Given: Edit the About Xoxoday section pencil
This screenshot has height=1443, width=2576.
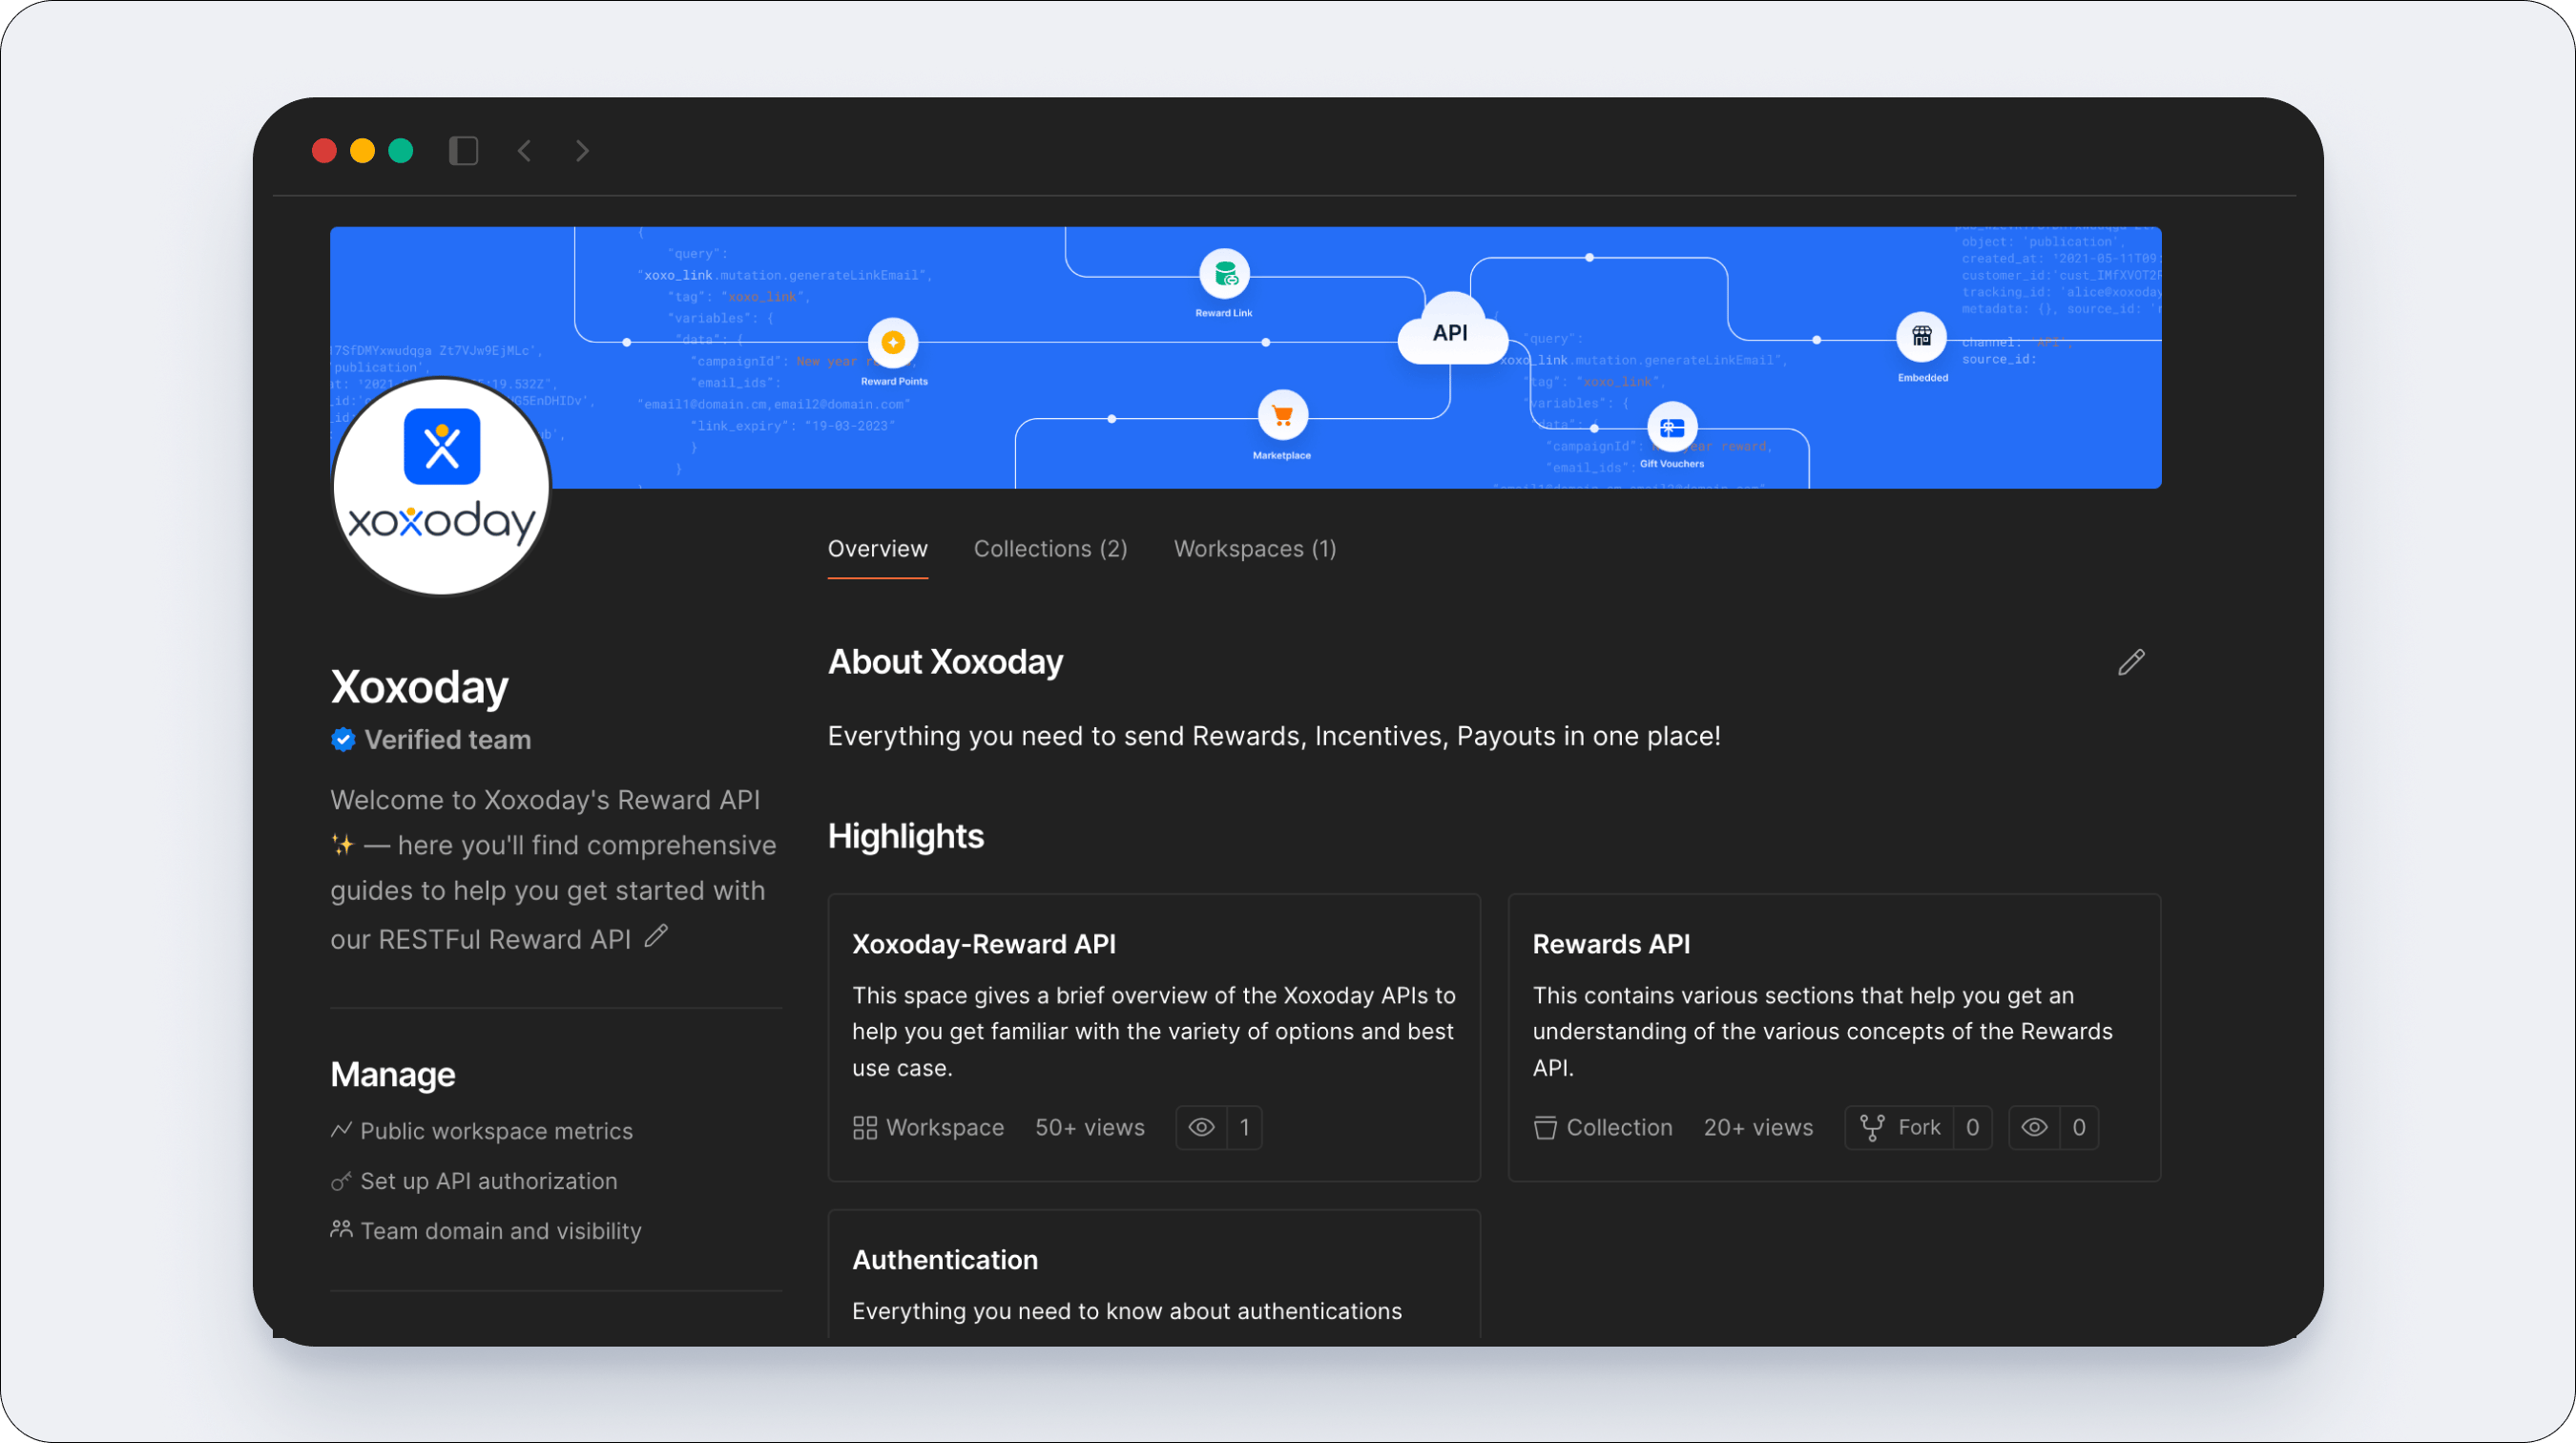Looking at the screenshot, I should [x=2131, y=662].
